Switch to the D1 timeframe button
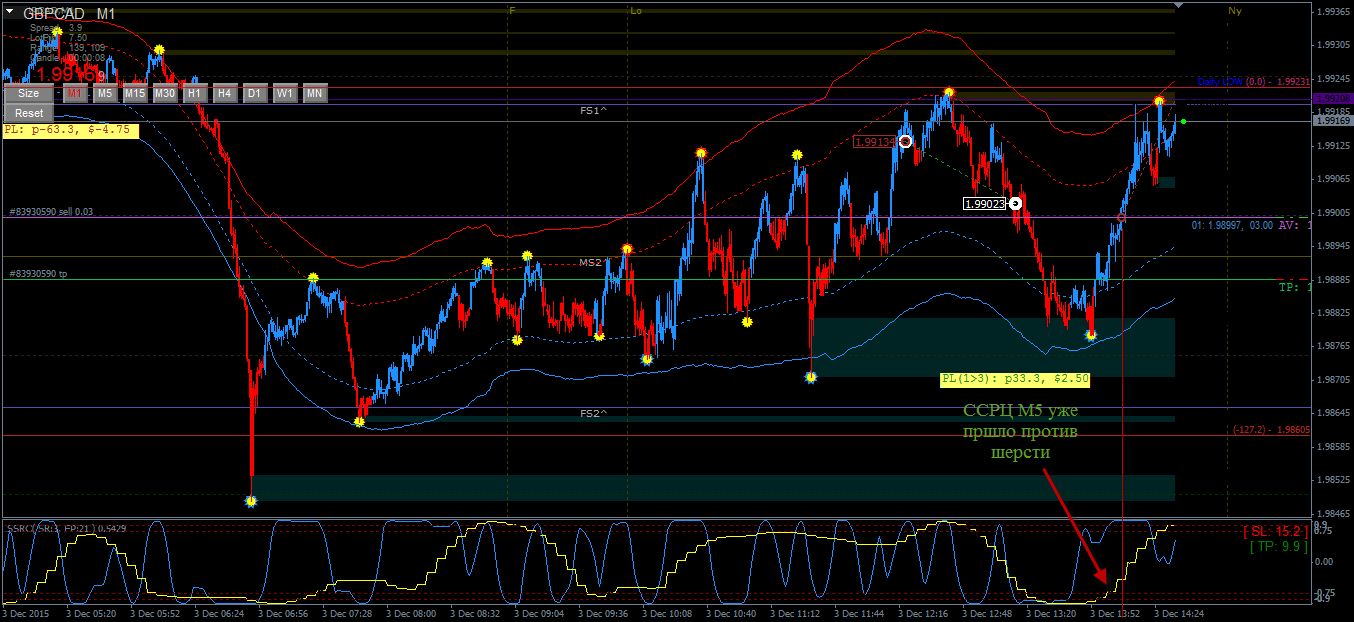 pyautogui.click(x=255, y=93)
